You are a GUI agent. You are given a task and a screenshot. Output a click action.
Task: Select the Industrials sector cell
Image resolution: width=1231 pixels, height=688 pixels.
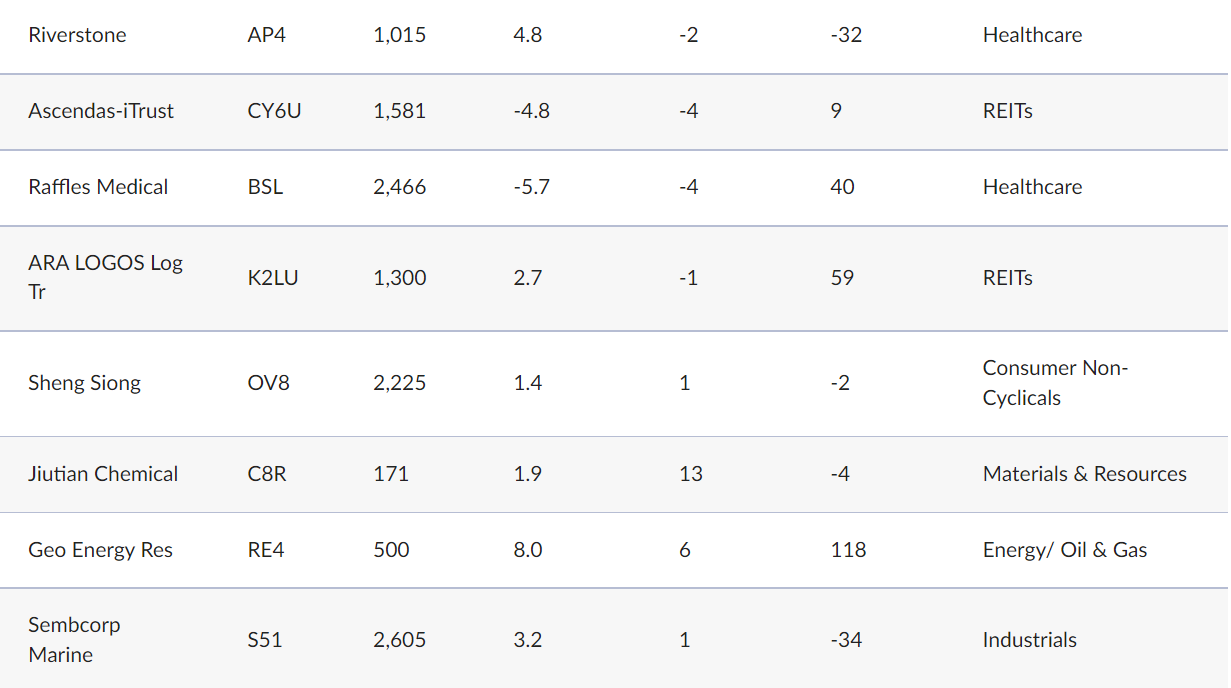click(1029, 640)
